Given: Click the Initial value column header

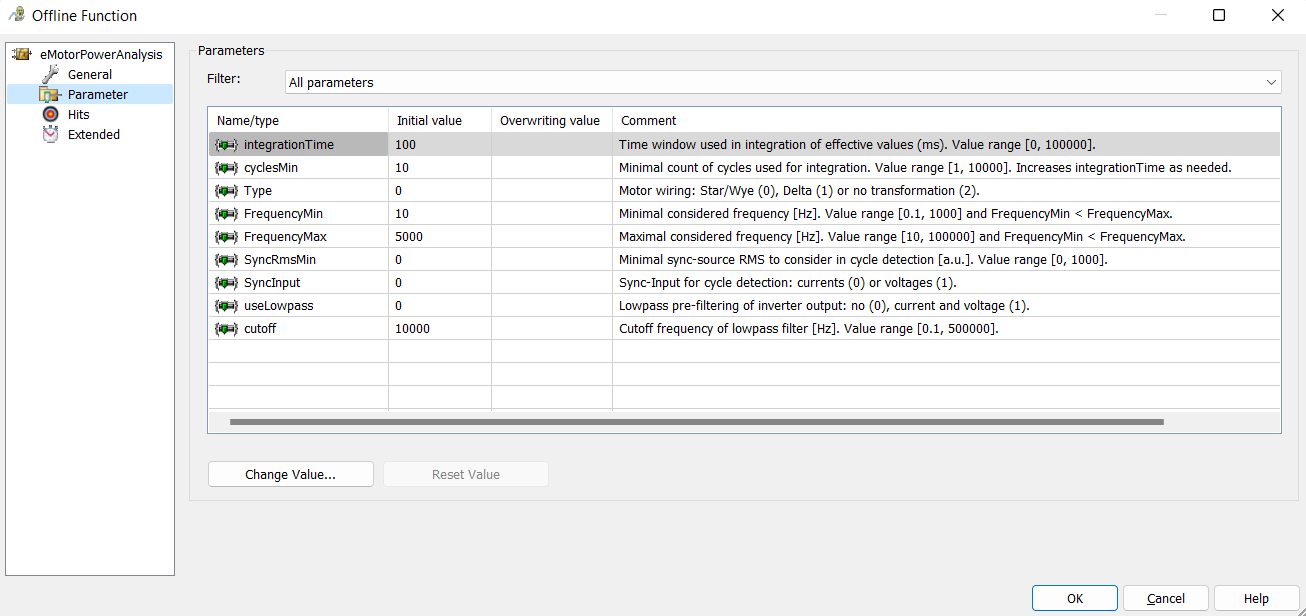Looking at the screenshot, I should click(x=440, y=120).
